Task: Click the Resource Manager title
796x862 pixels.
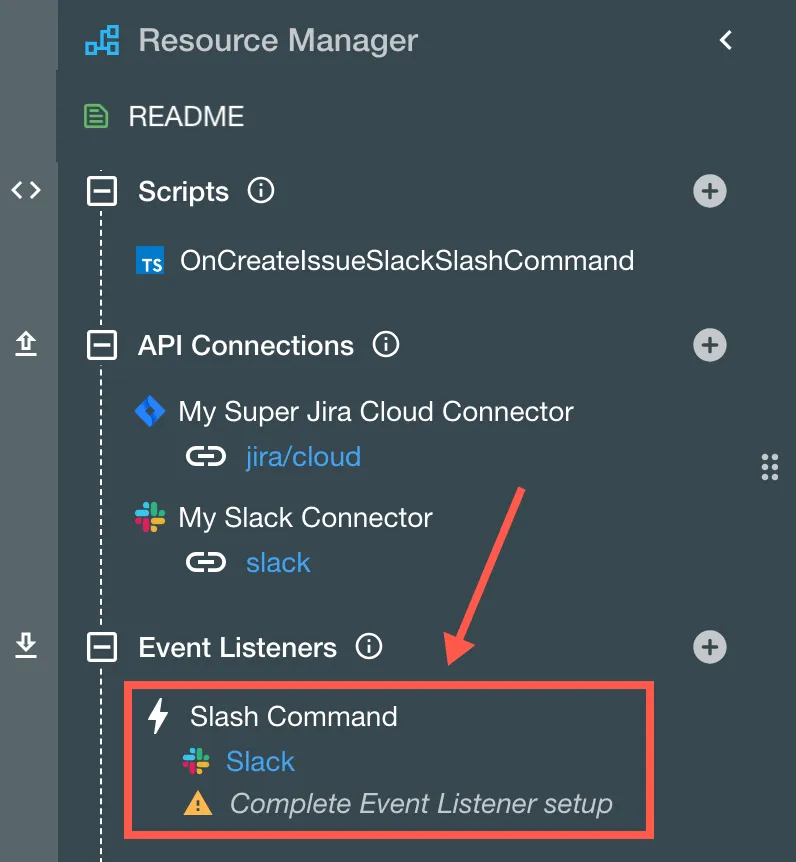Action: (x=278, y=41)
